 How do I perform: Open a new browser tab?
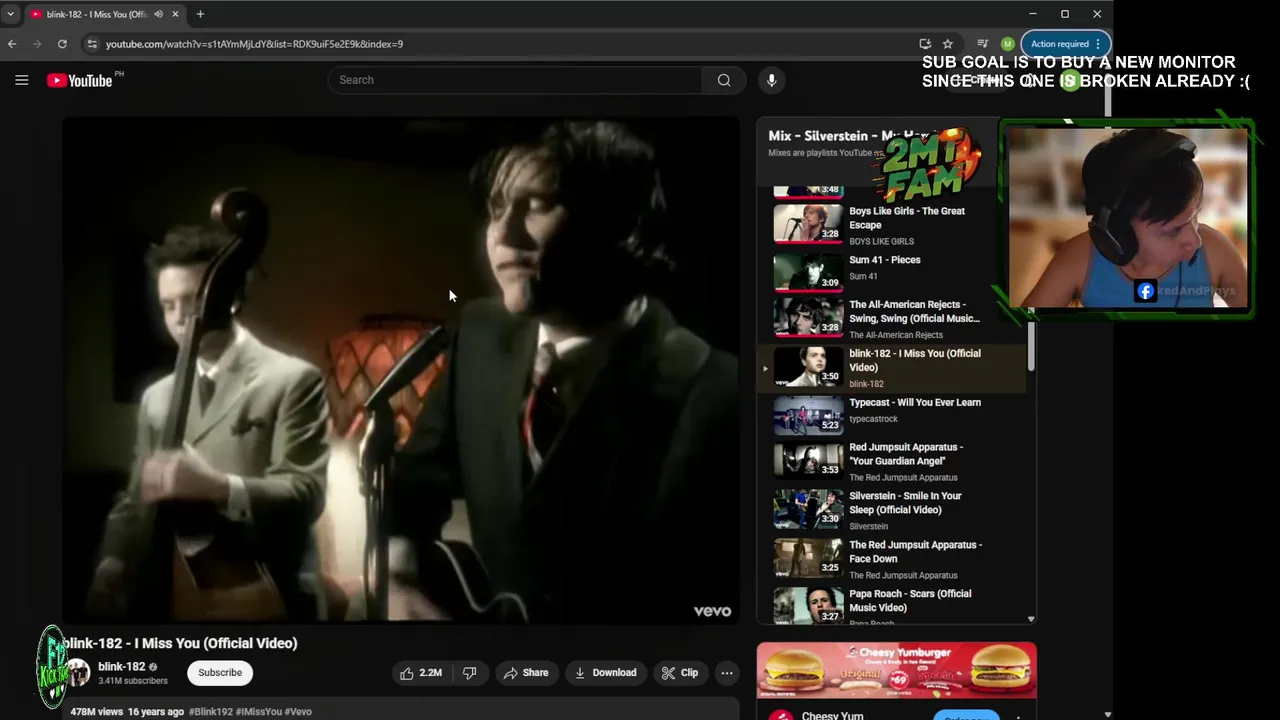click(200, 14)
